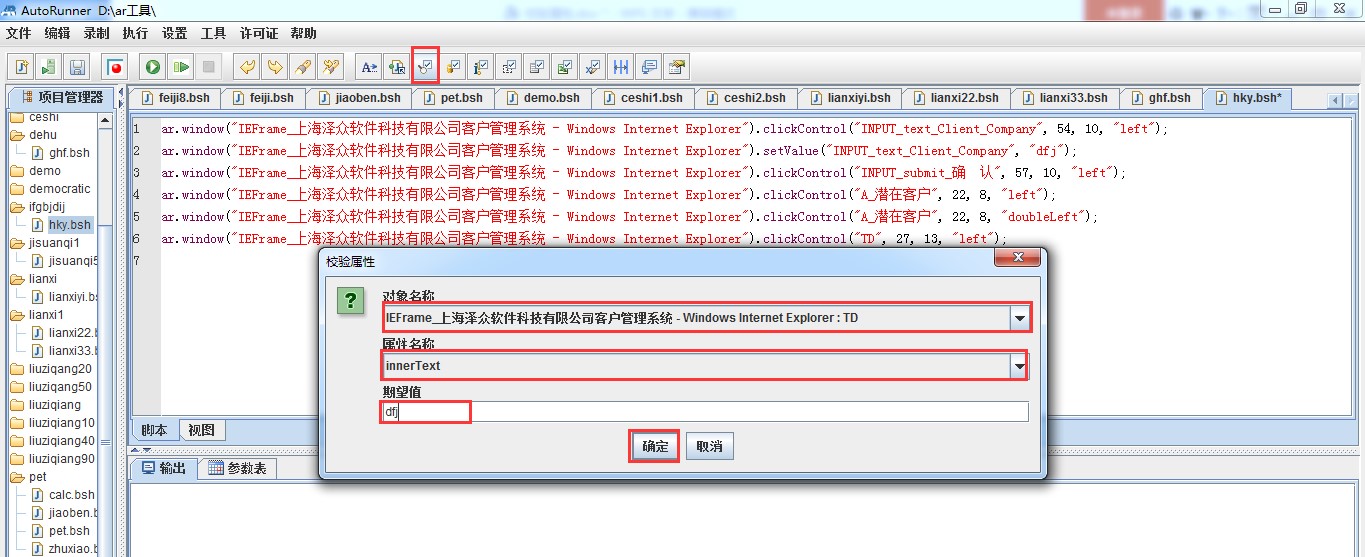
Task: Open the 文件 menu
Action: [19, 33]
